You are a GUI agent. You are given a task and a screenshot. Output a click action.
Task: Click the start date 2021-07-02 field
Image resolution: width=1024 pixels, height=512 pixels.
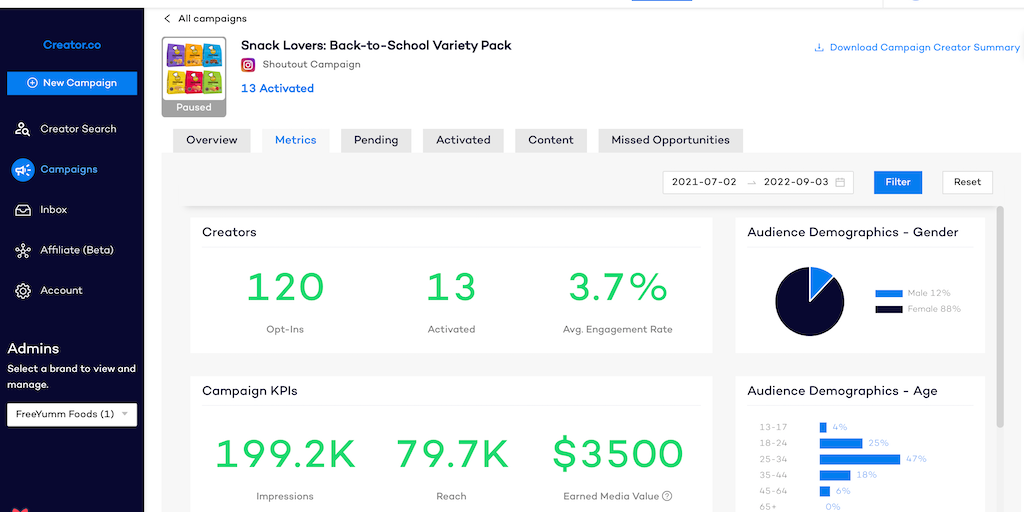tap(704, 182)
